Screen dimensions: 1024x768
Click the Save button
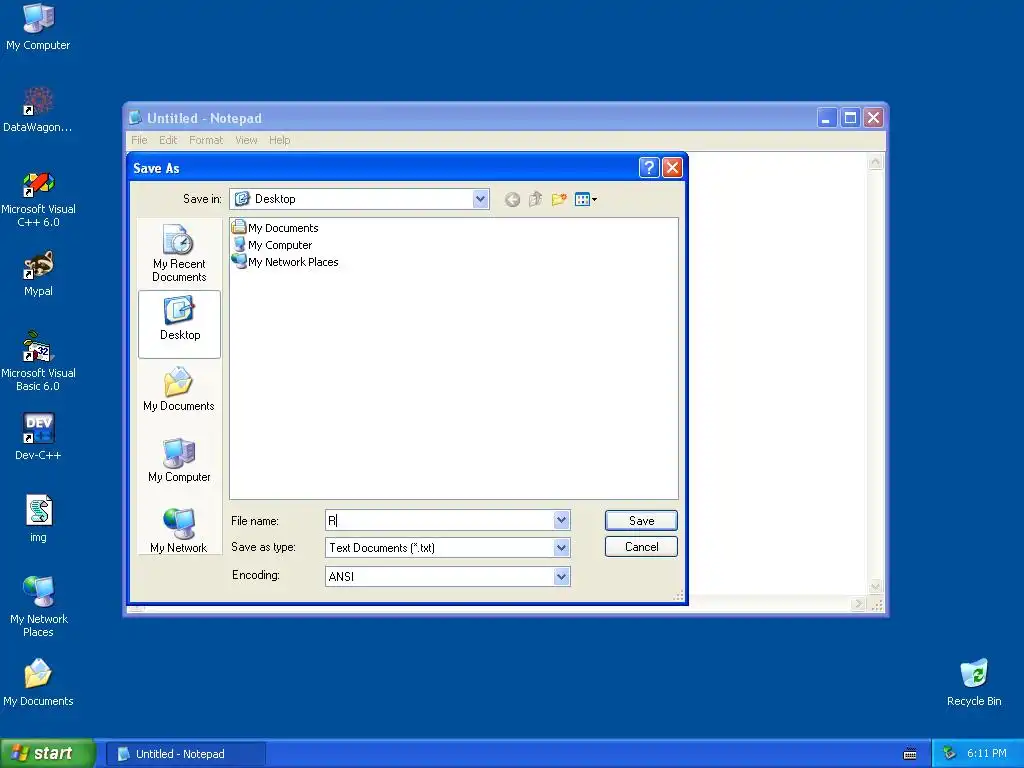(x=641, y=520)
